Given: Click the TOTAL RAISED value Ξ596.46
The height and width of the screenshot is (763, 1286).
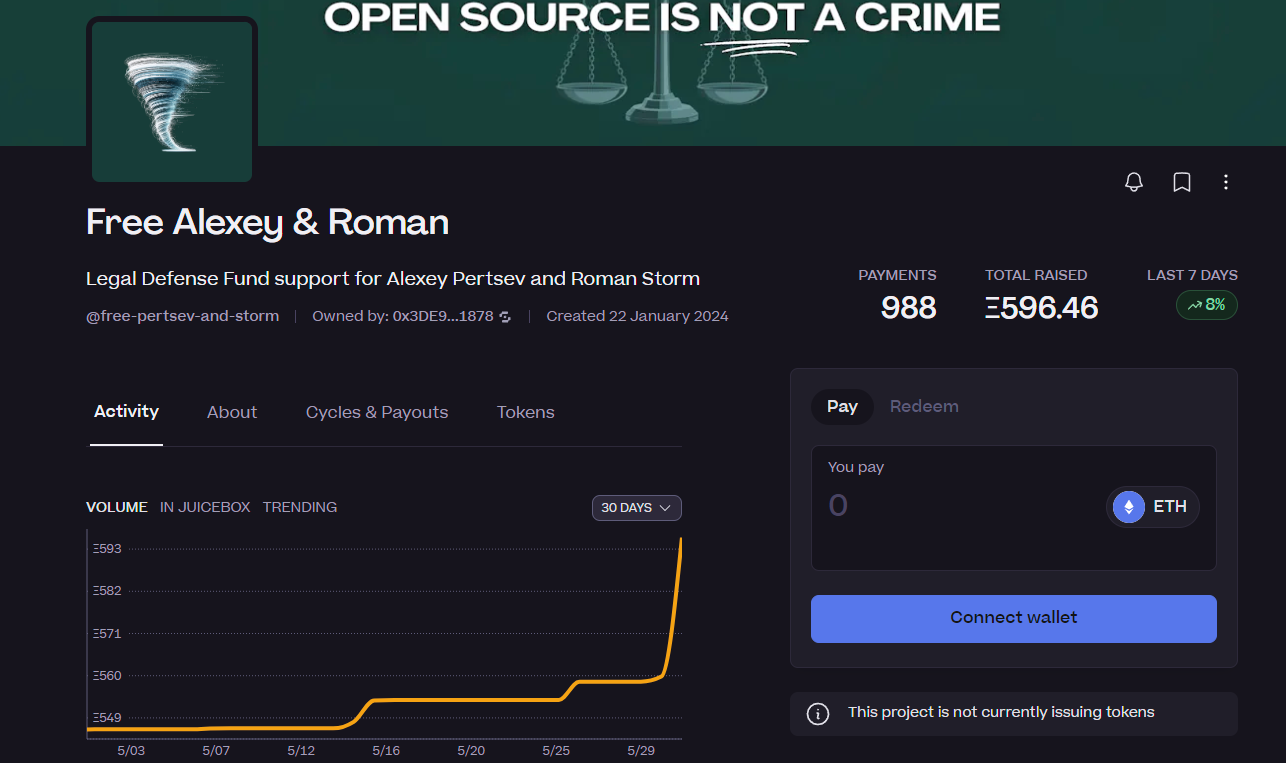Looking at the screenshot, I should click(1042, 308).
